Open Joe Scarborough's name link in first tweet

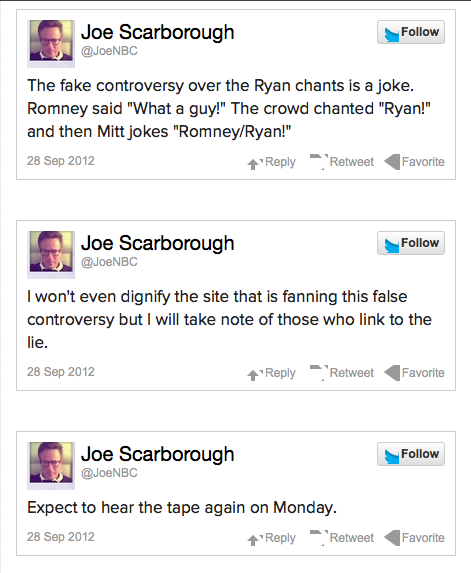tap(157, 33)
